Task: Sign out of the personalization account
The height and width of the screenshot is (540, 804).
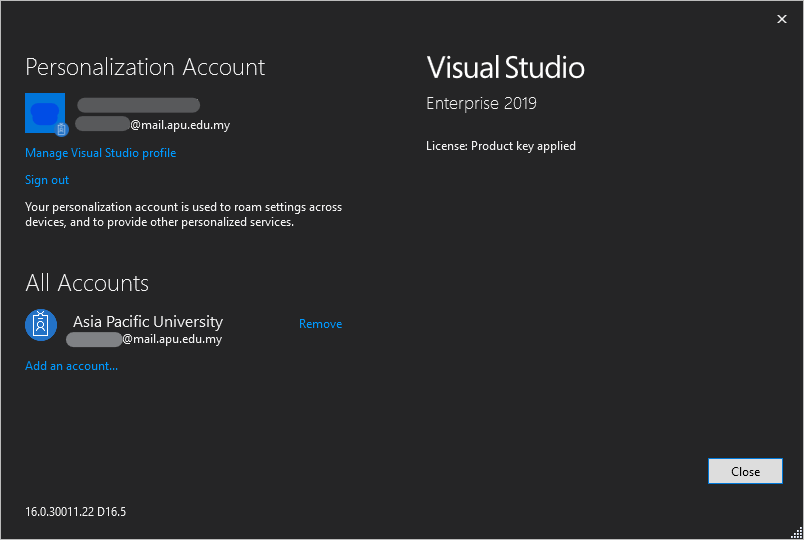Action: [47, 180]
